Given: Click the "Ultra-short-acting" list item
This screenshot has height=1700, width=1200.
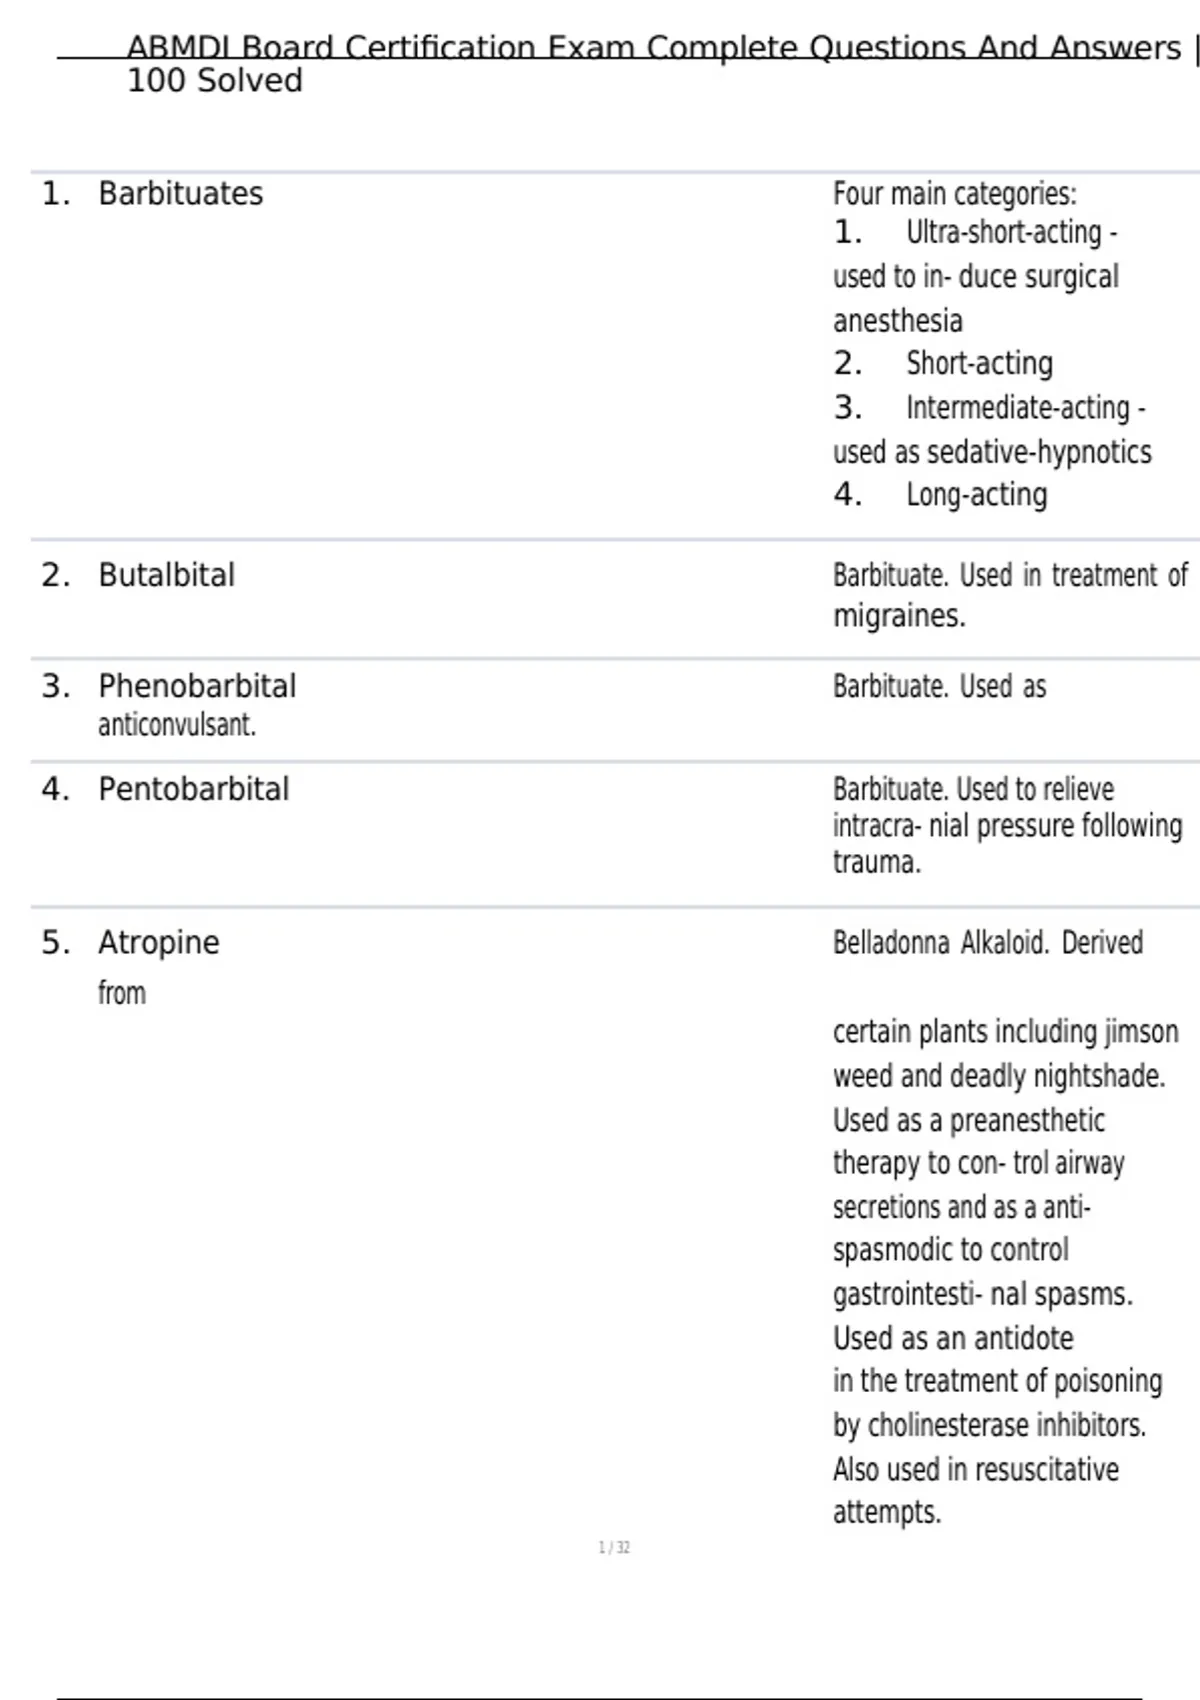Looking at the screenshot, I should coord(1010,233).
